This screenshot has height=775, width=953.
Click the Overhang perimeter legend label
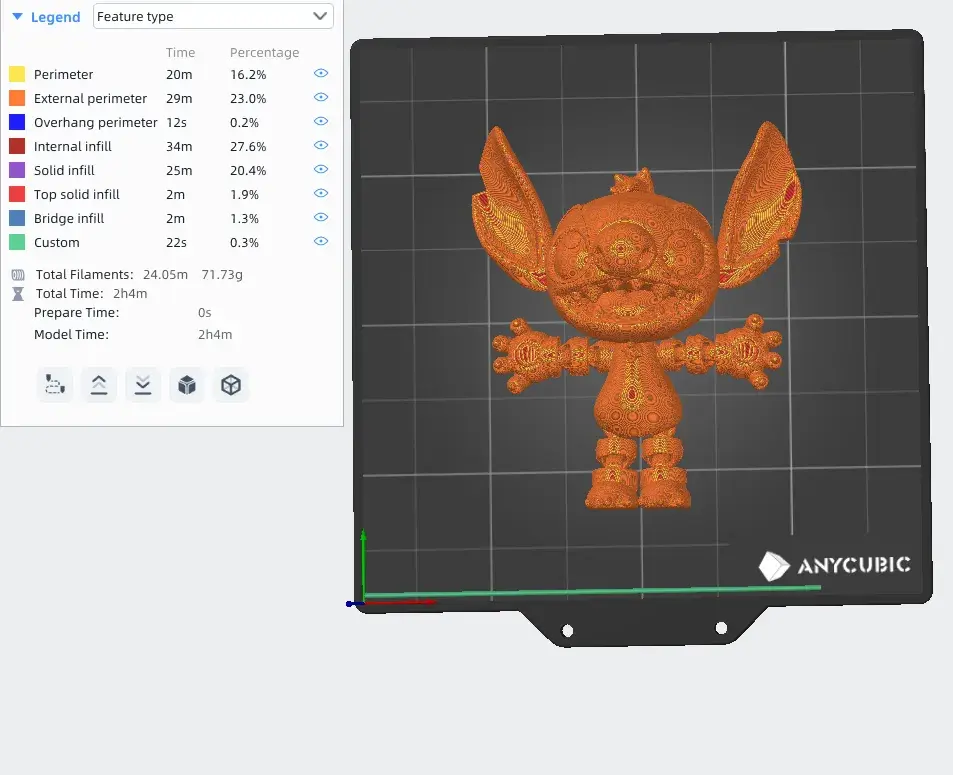click(95, 122)
